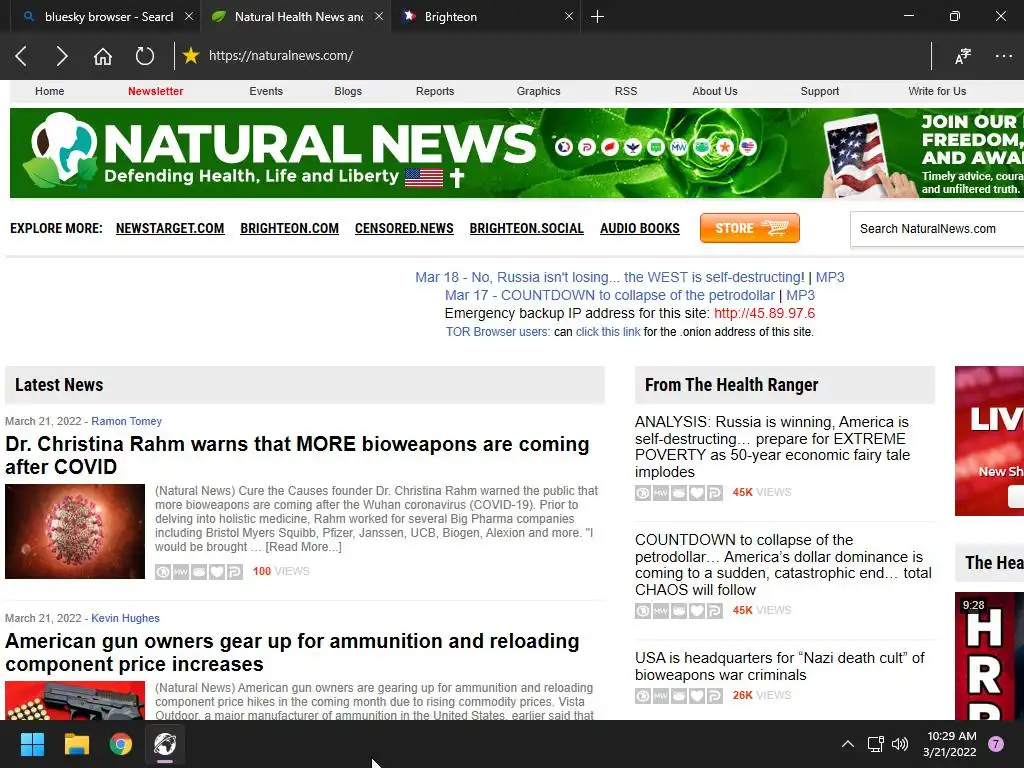Viewport: 1024px width, 768px height.
Task: Follow the BRIGHTEON.COM link
Action: pyautogui.click(x=289, y=229)
